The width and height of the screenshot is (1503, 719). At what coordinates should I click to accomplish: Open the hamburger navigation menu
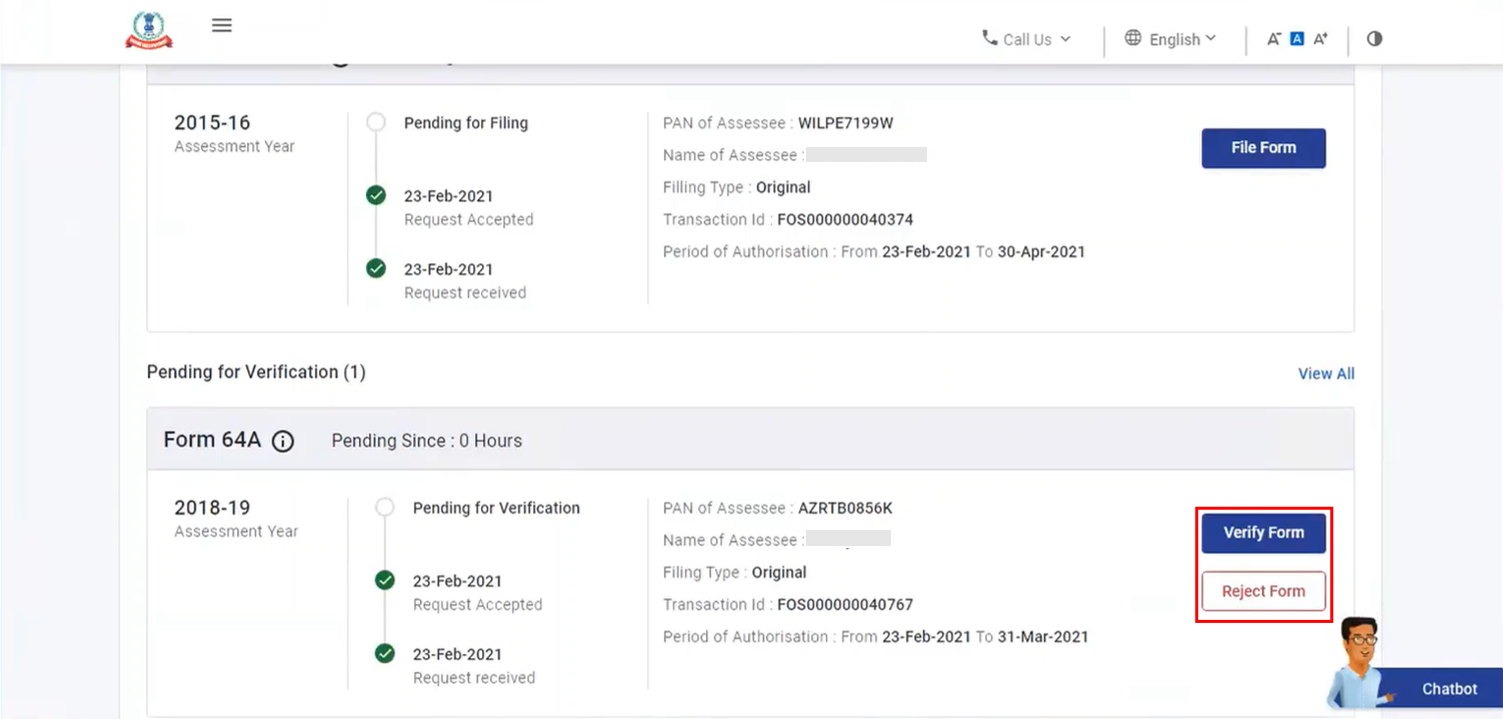221,25
